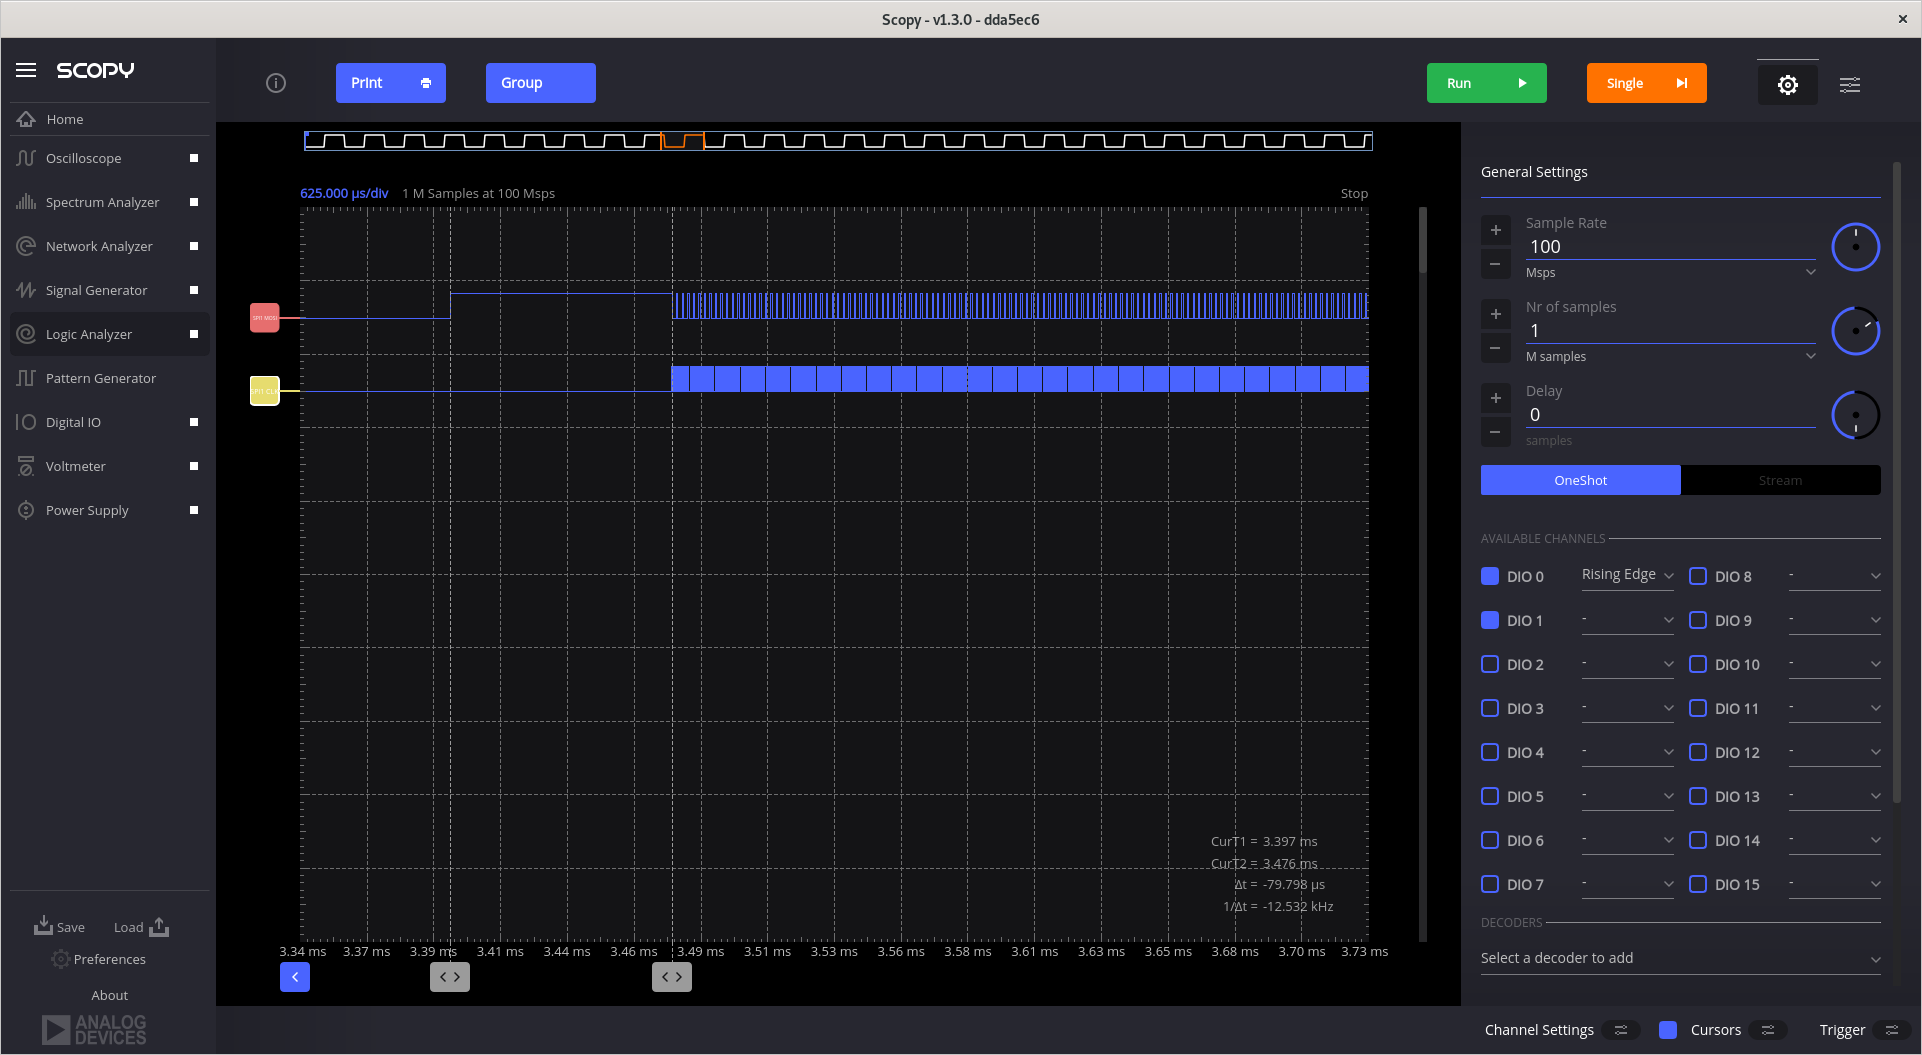Image resolution: width=1922 pixels, height=1055 pixels.
Task: Enable DIO 9 channel
Action: pyautogui.click(x=1698, y=620)
